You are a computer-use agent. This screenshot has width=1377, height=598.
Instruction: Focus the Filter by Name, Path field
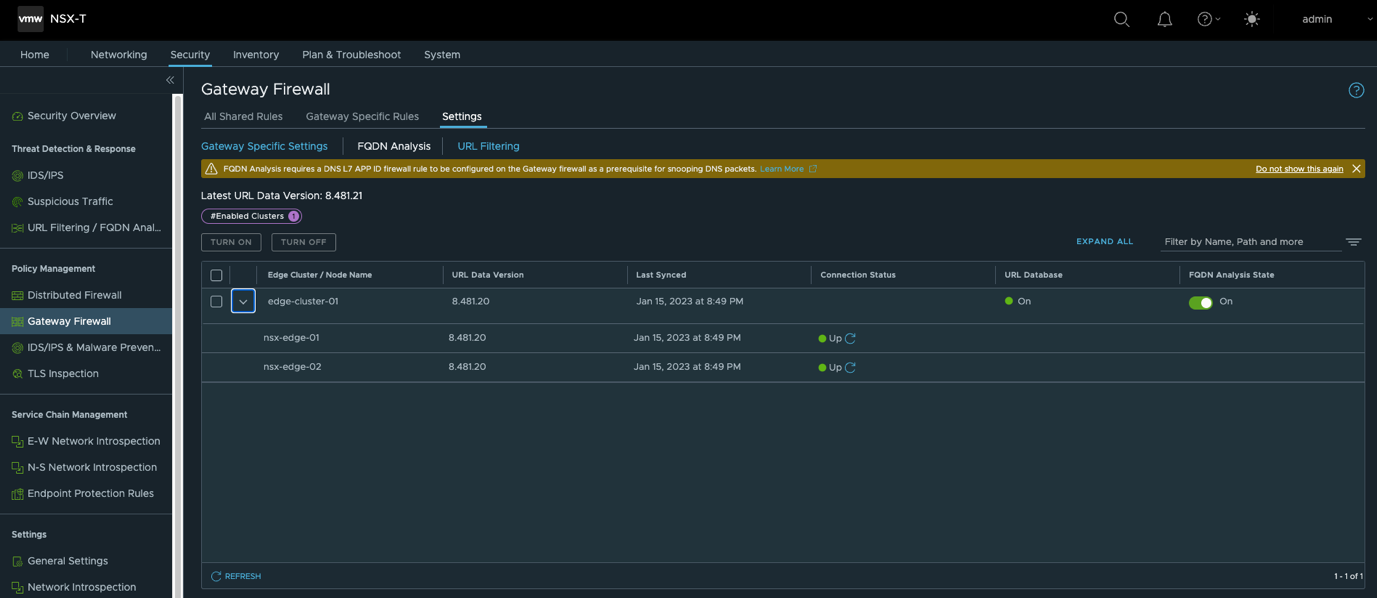click(1250, 242)
